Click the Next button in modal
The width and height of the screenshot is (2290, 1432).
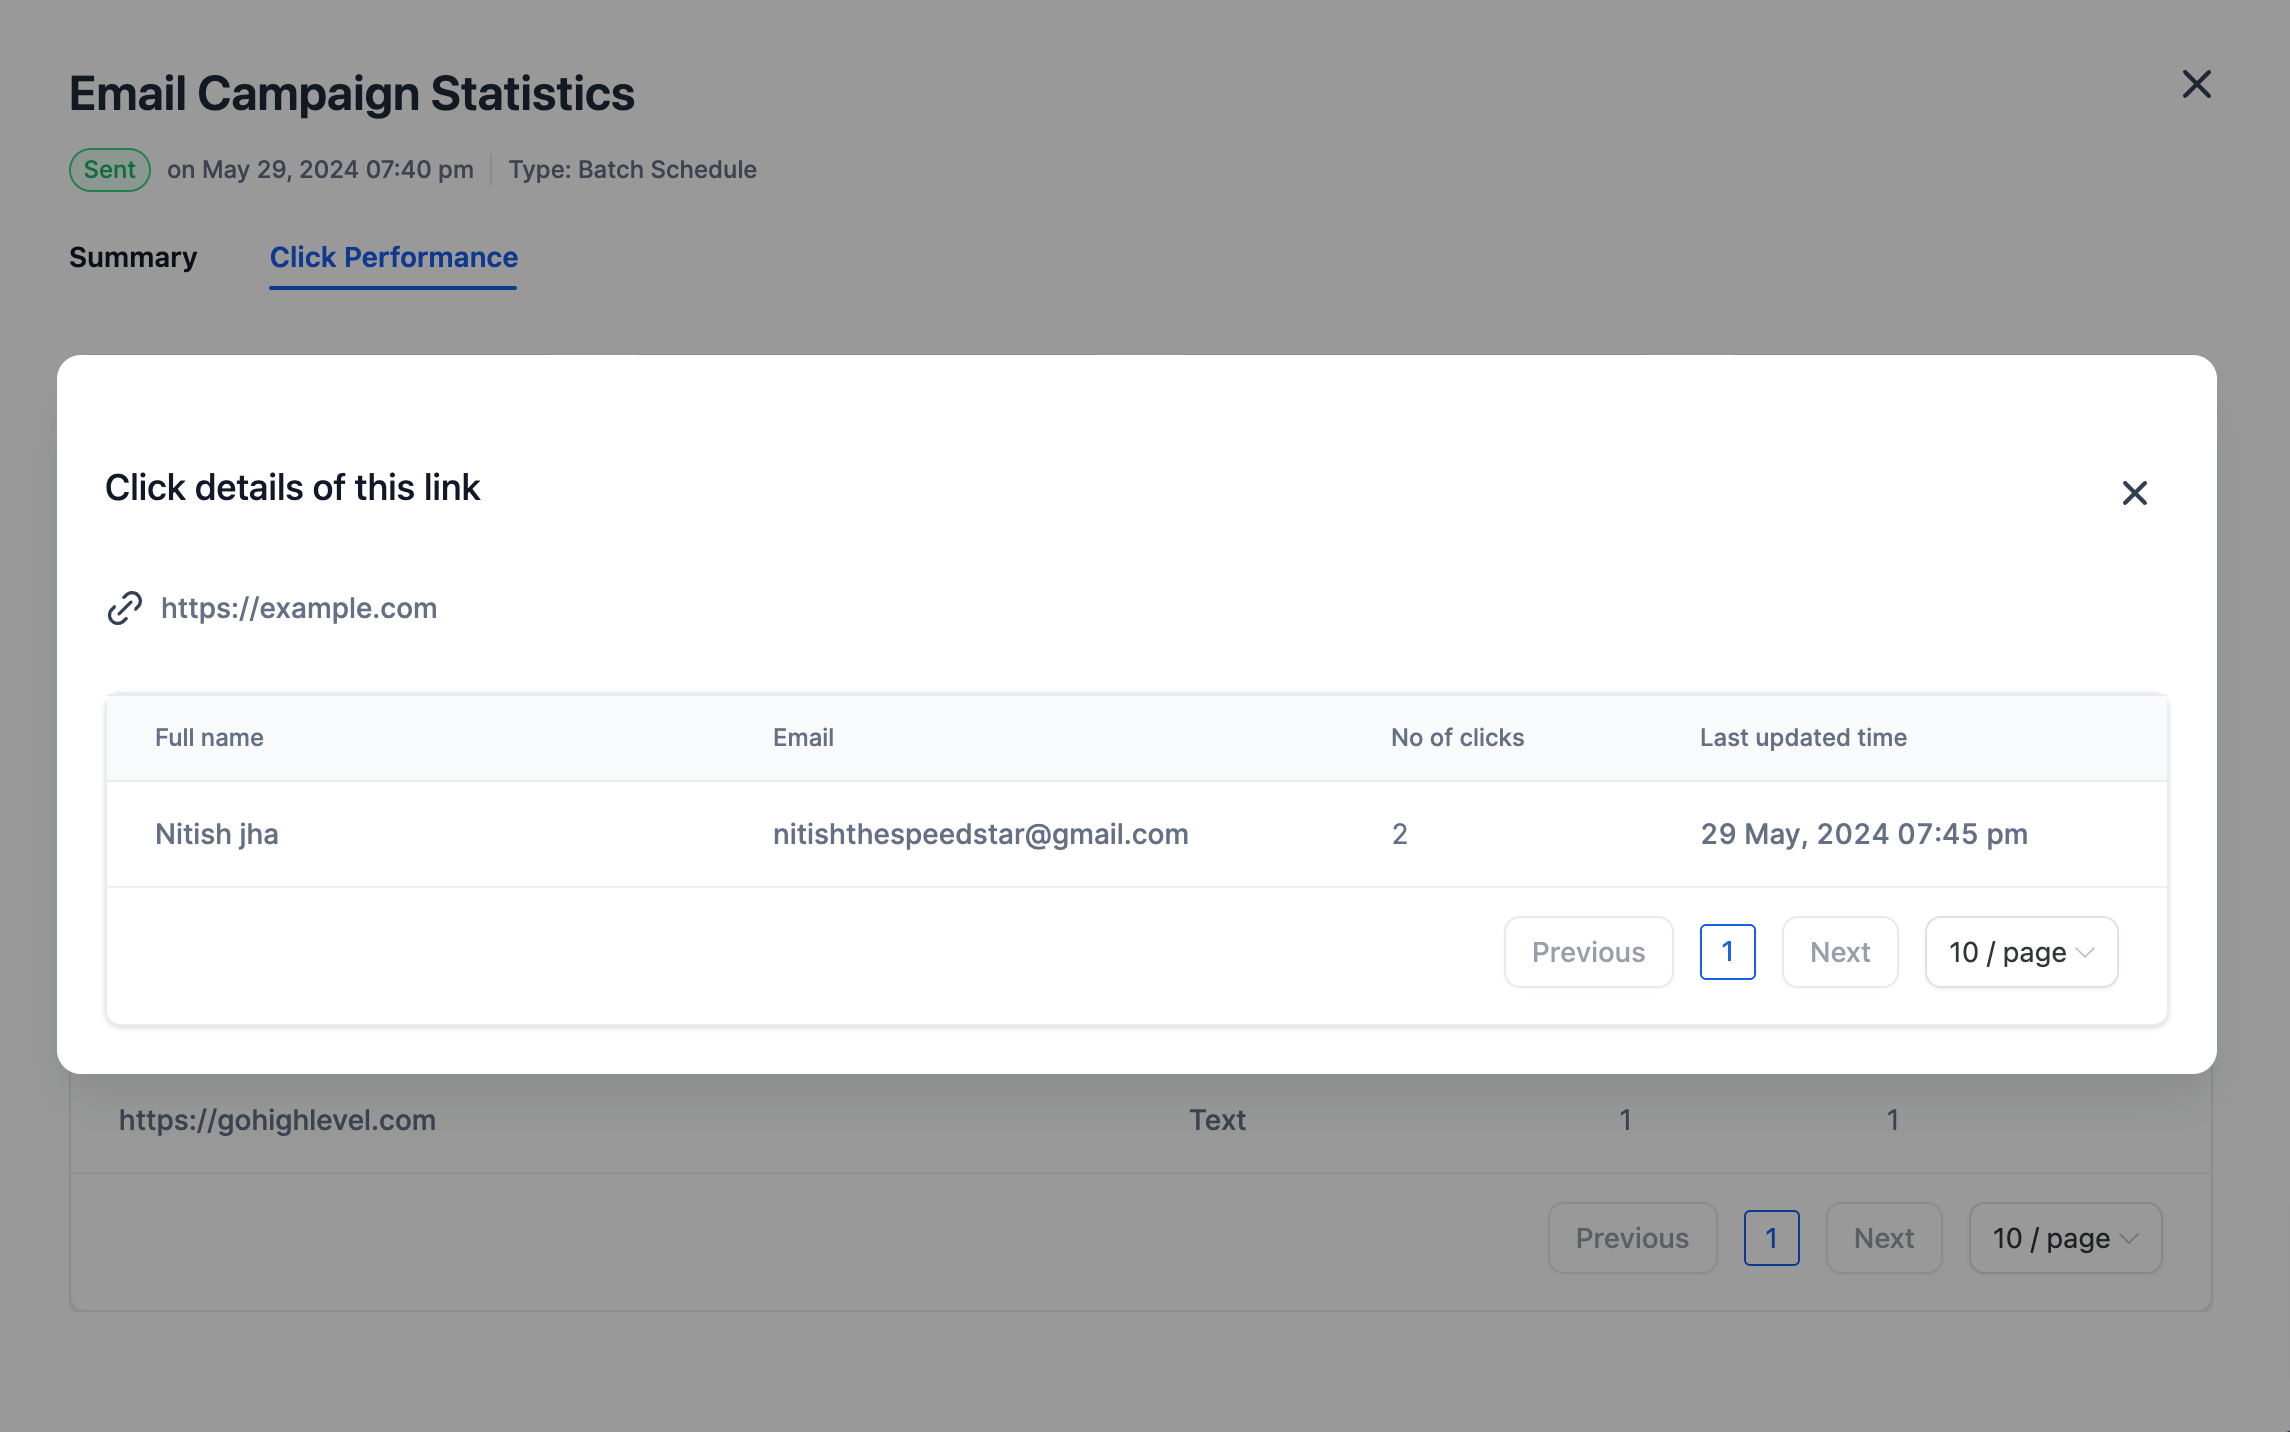point(1840,950)
